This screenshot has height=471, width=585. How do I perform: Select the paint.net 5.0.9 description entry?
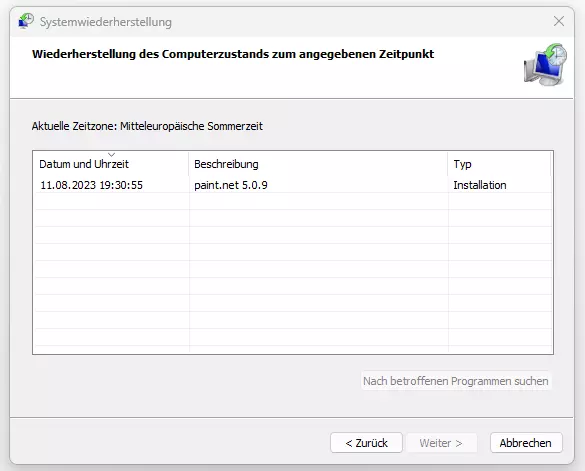pyautogui.click(x=231, y=185)
